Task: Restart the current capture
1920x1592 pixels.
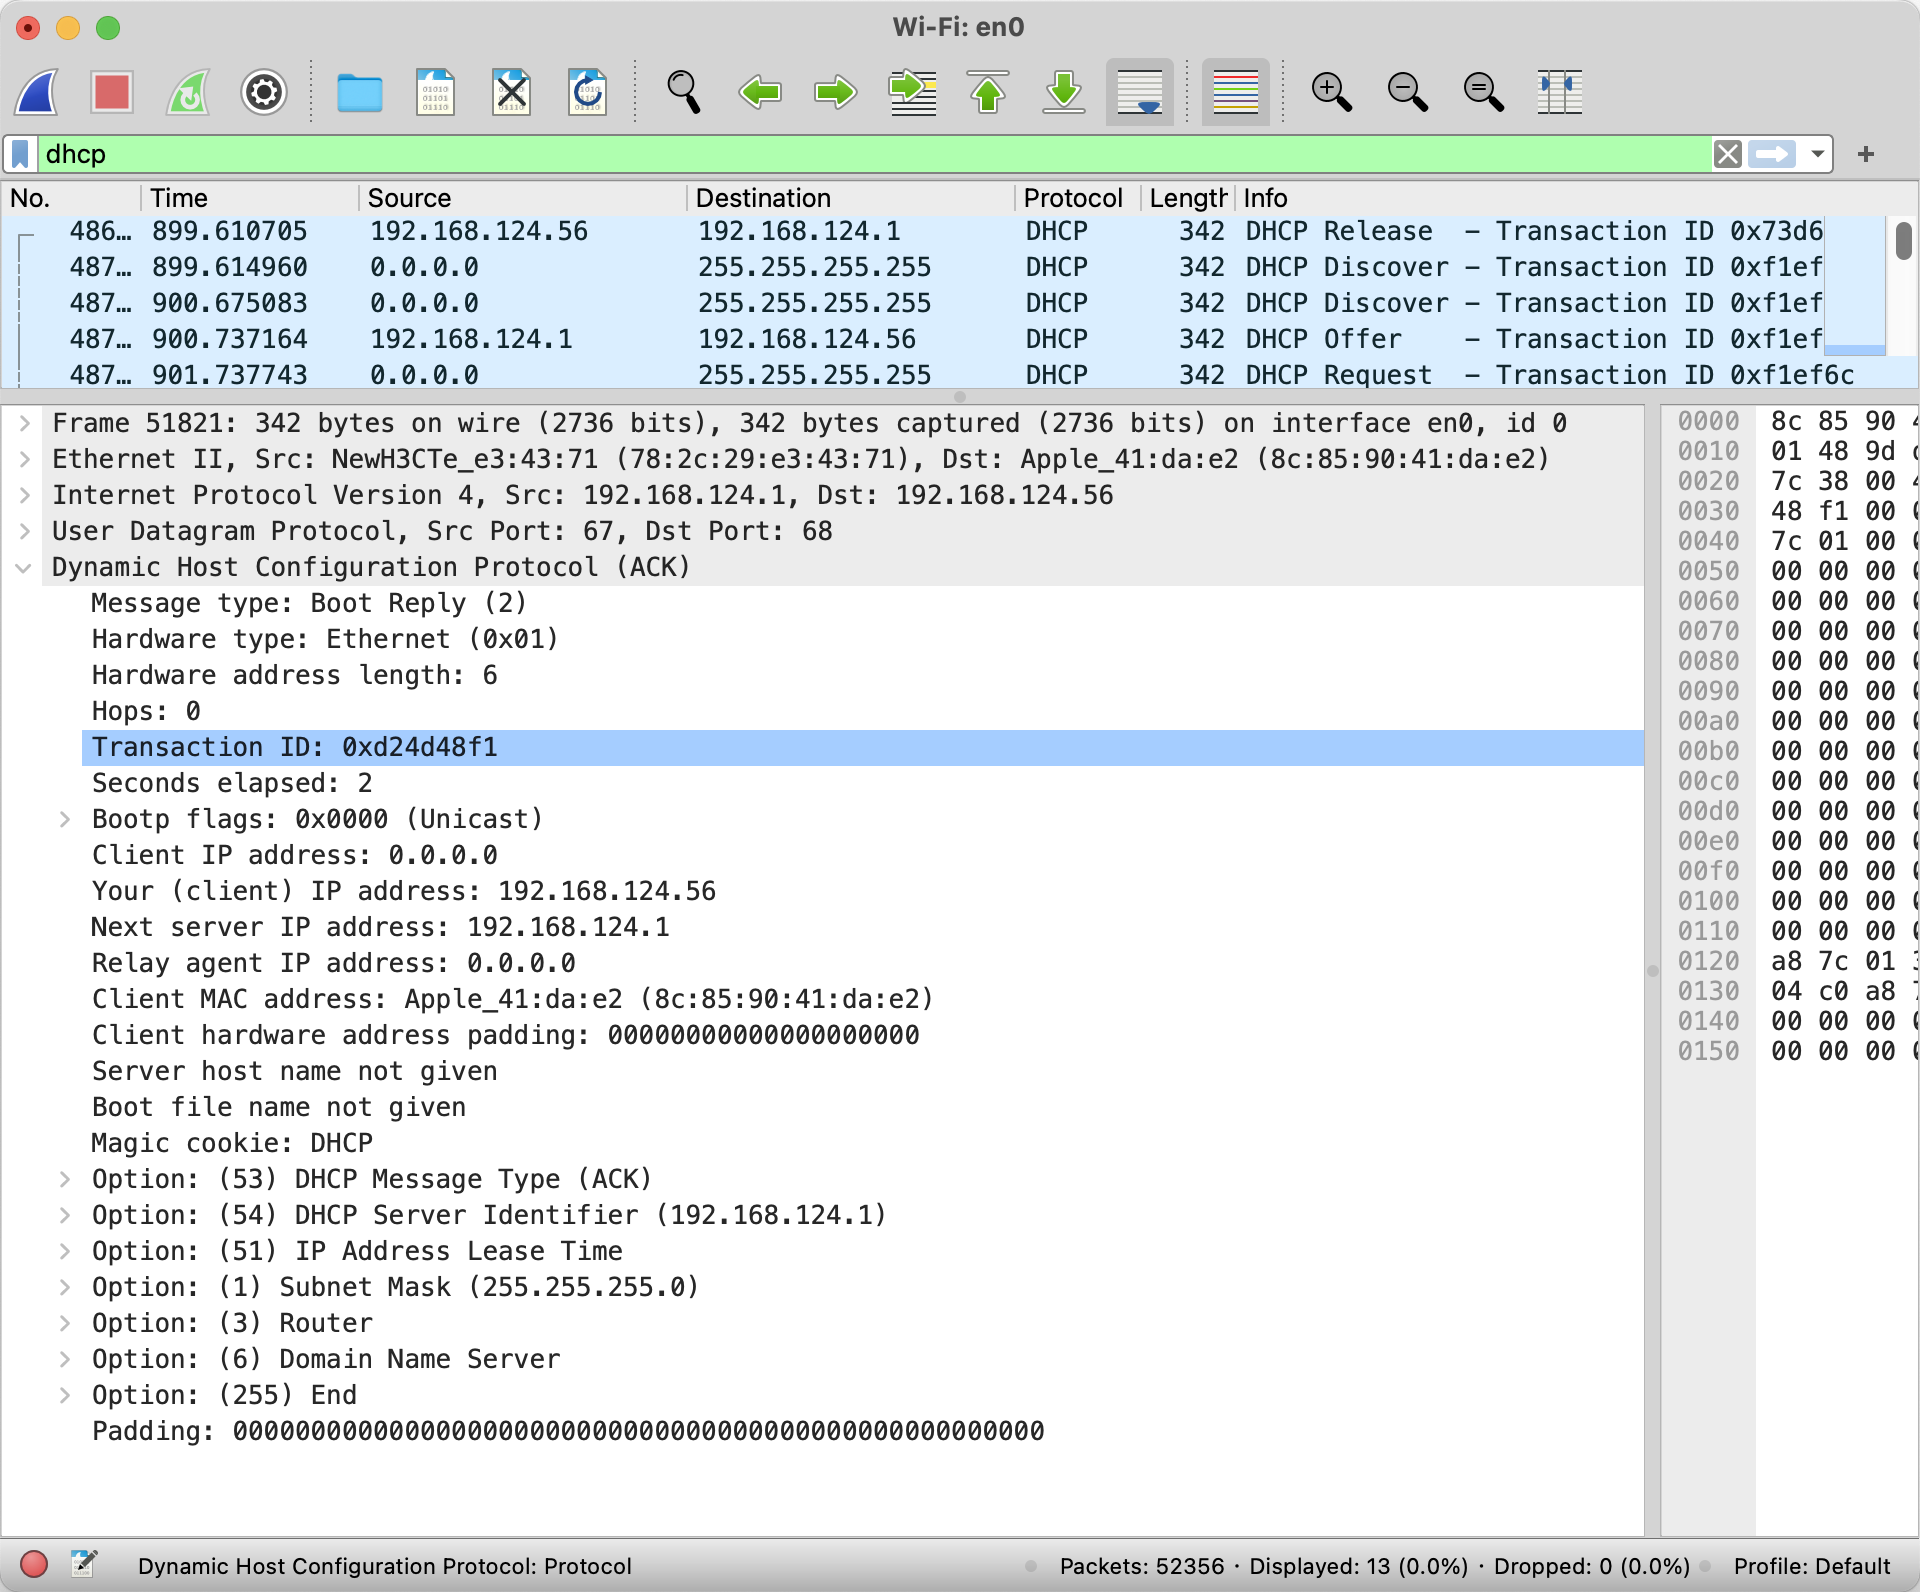Action: pyautogui.click(x=188, y=92)
